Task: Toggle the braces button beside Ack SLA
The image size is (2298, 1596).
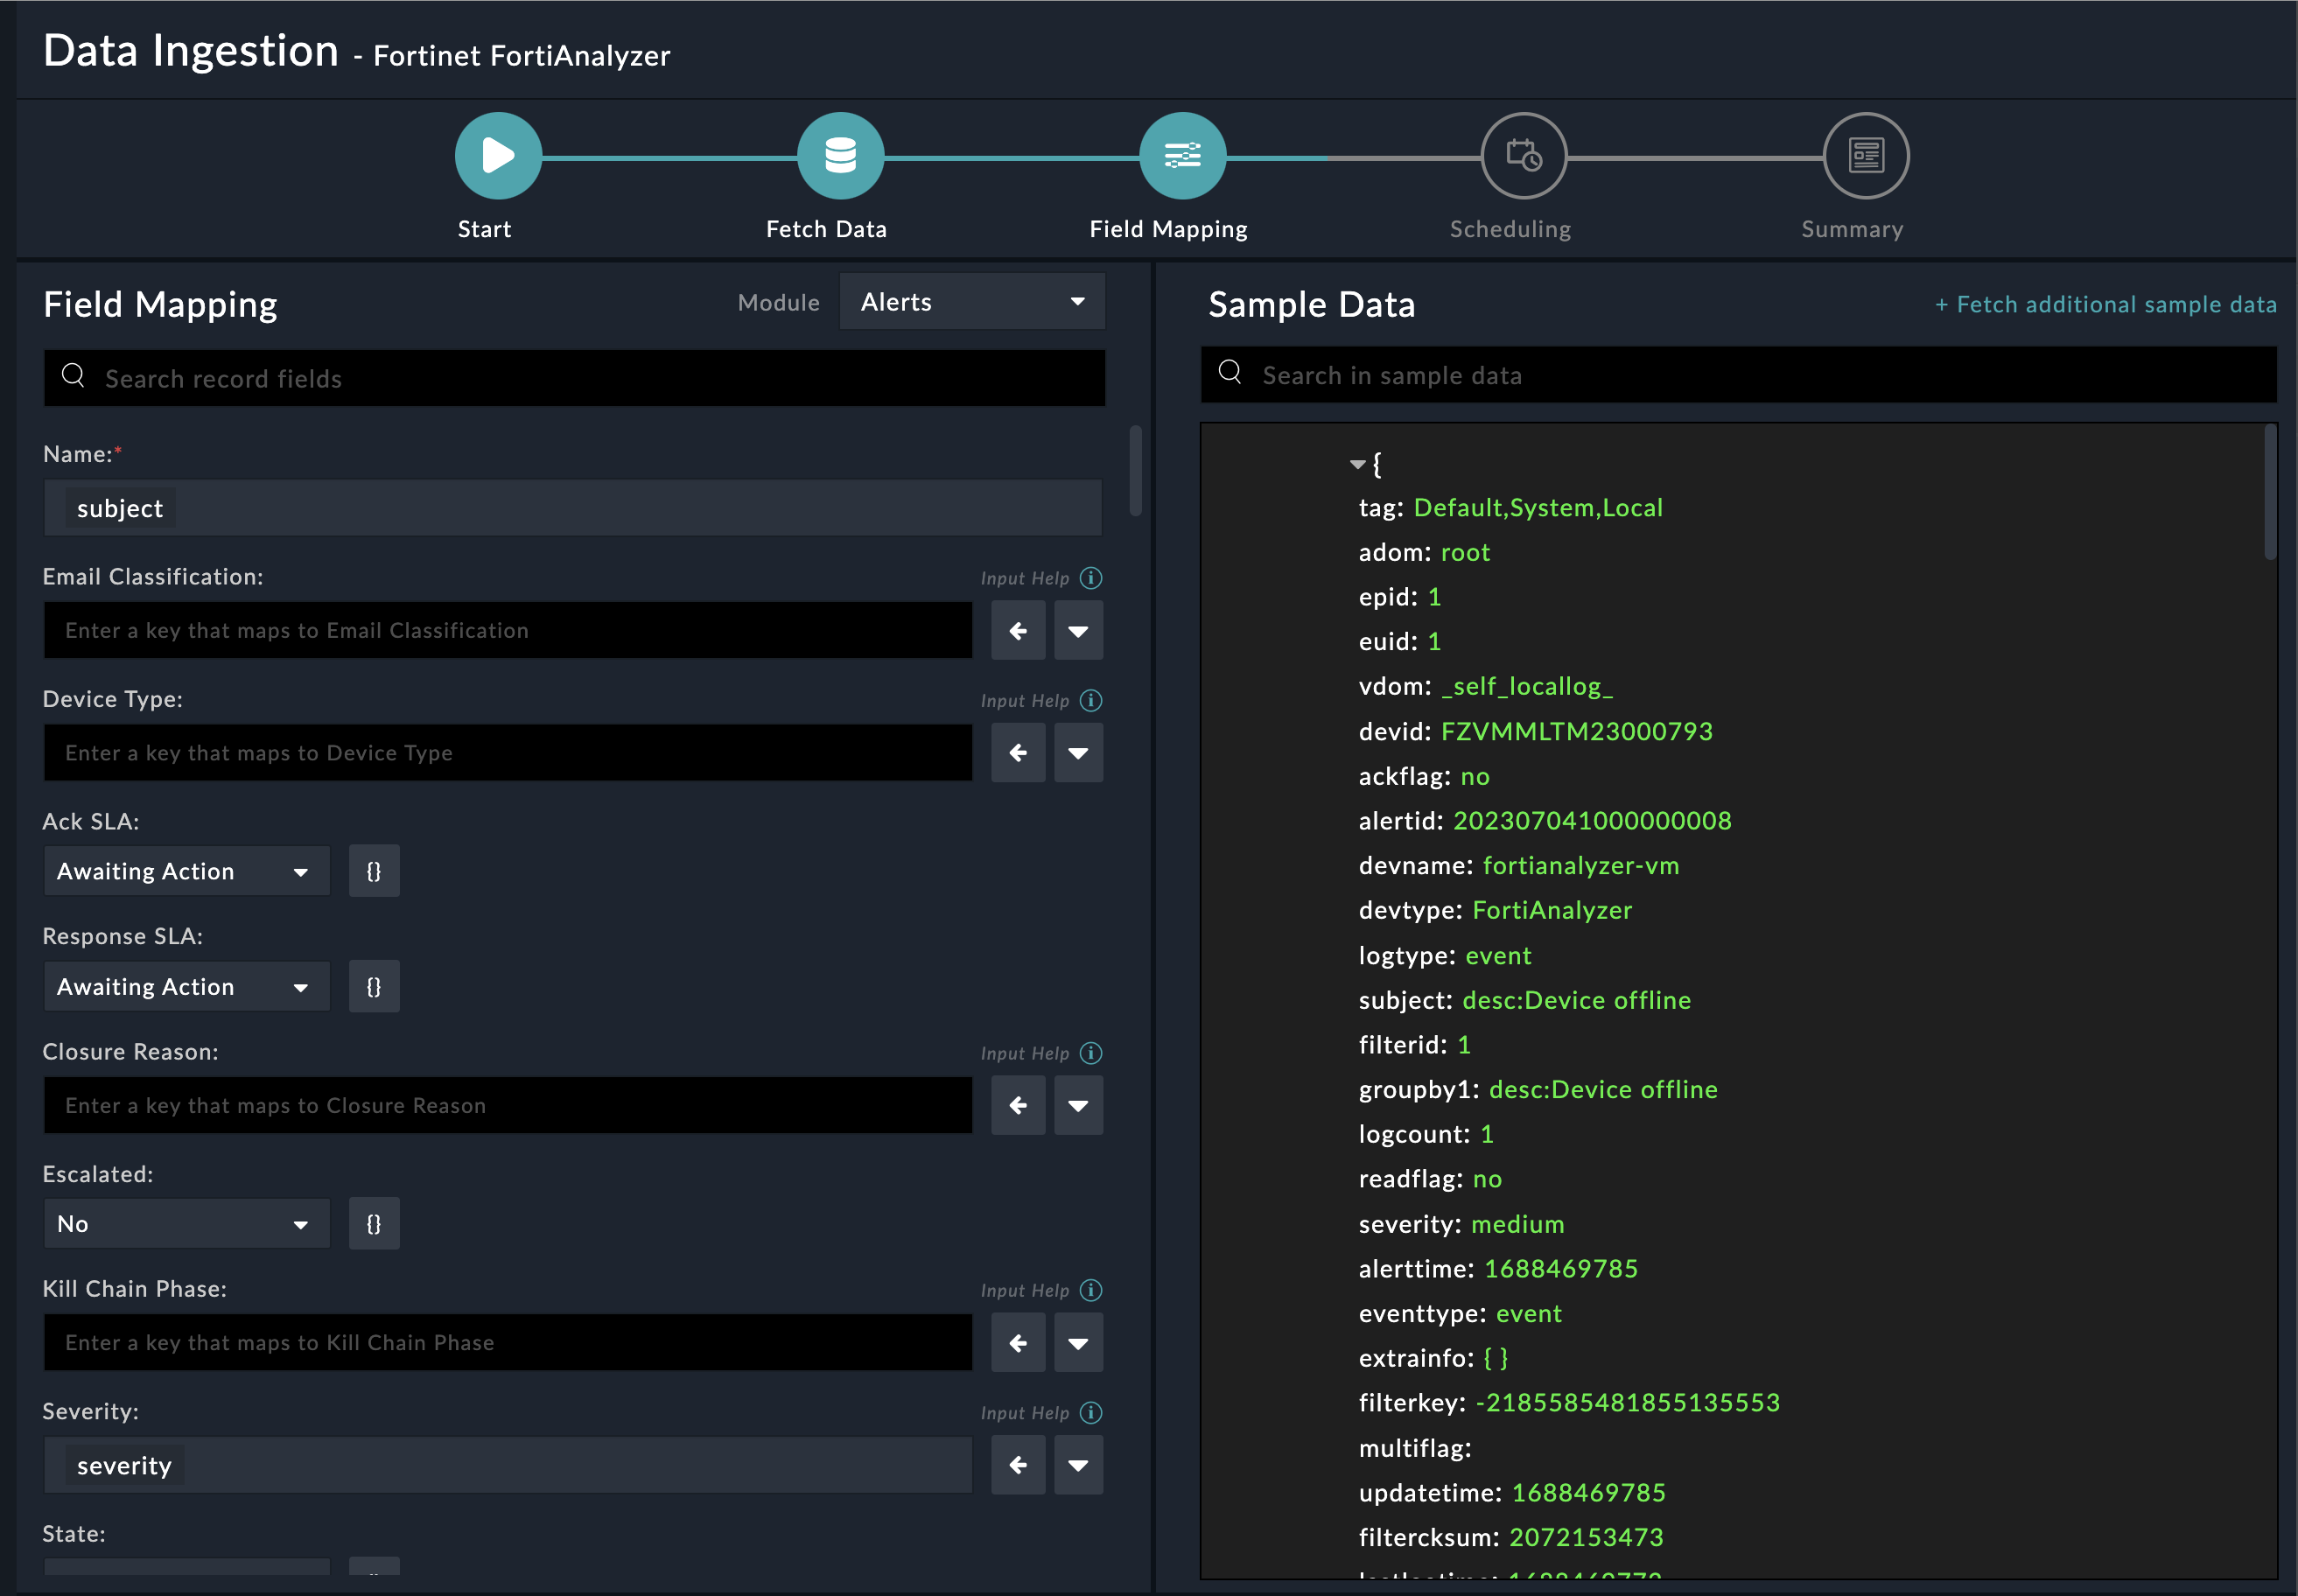Action: coord(374,871)
